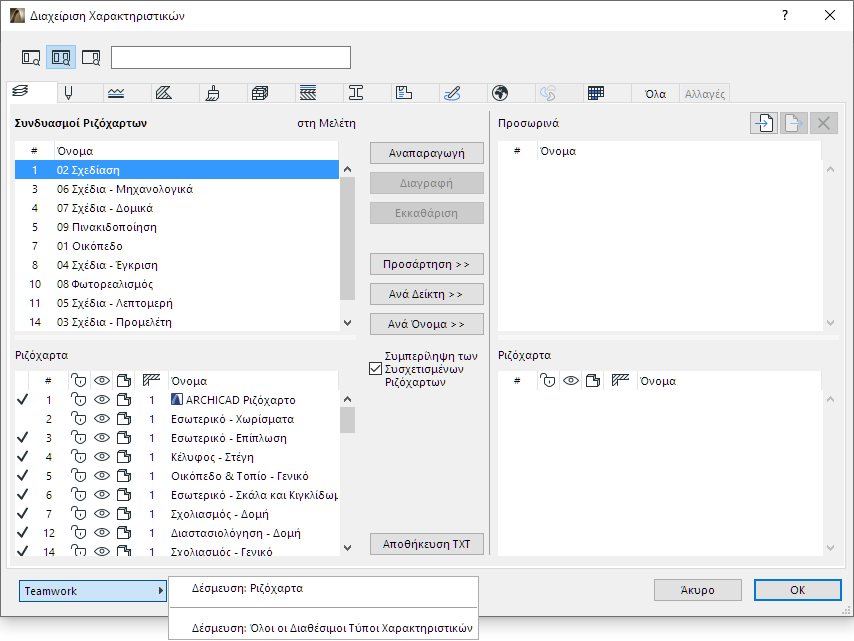Click the 'Αποθήκευση TXT' button
The image size is (854, 641).
(427, 544)
